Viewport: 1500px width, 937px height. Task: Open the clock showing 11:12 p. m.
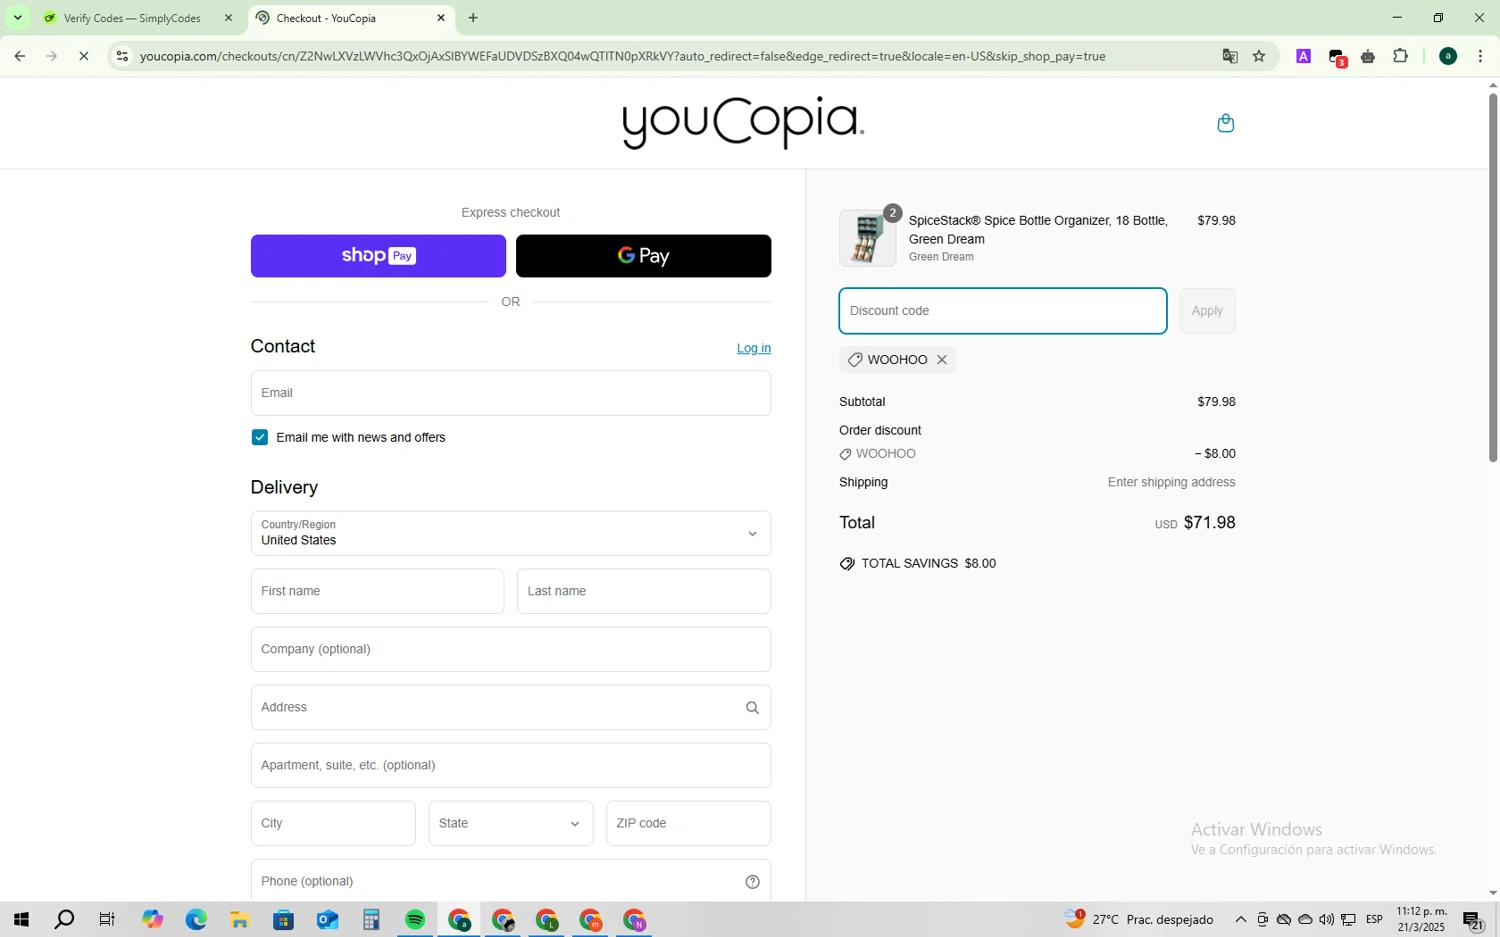point(1421,920)
